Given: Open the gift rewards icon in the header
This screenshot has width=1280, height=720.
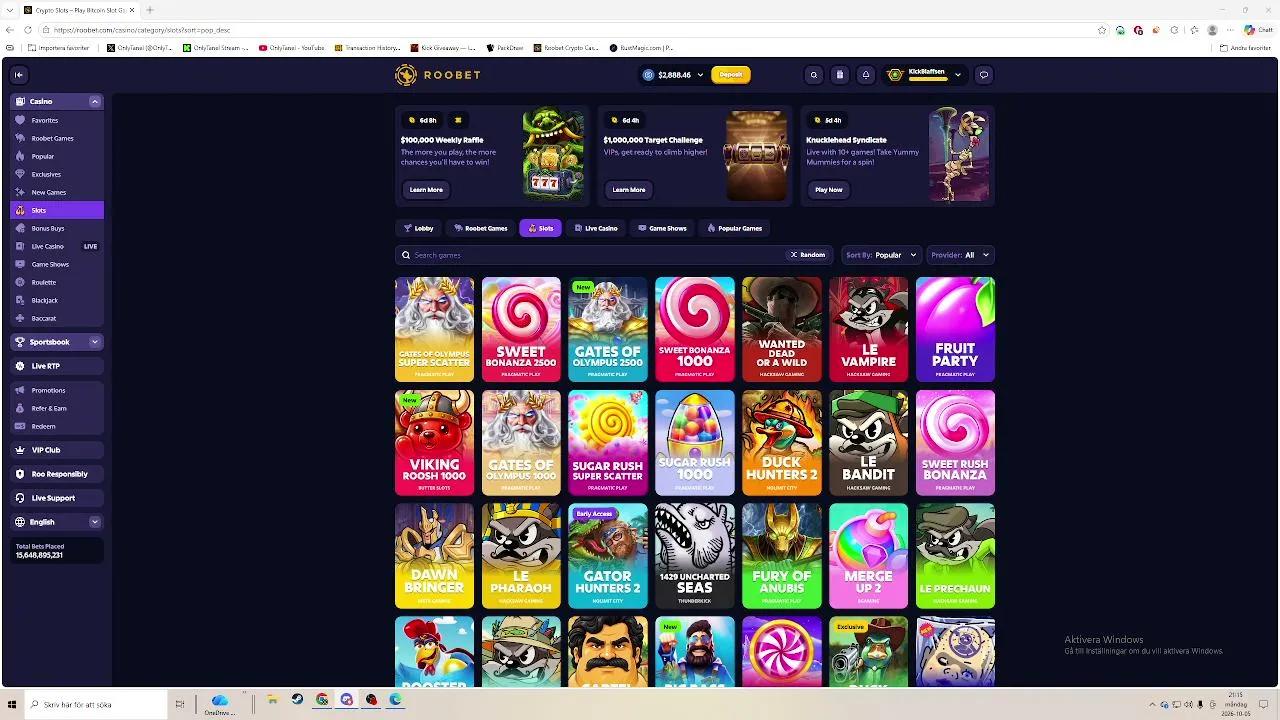Looking at the screenshot, I should [840, 74].
